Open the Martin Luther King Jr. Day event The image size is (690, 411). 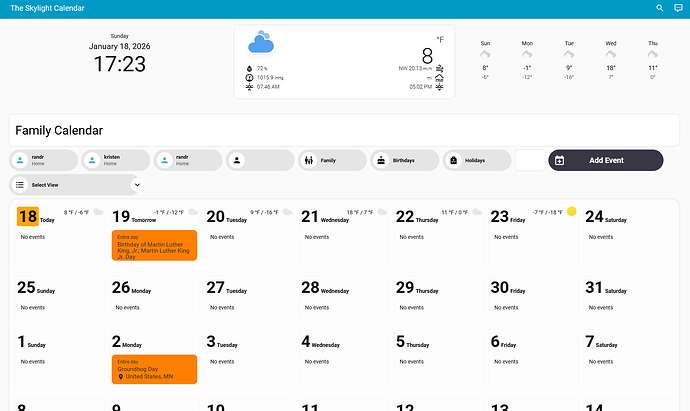(x=154, y=246)
